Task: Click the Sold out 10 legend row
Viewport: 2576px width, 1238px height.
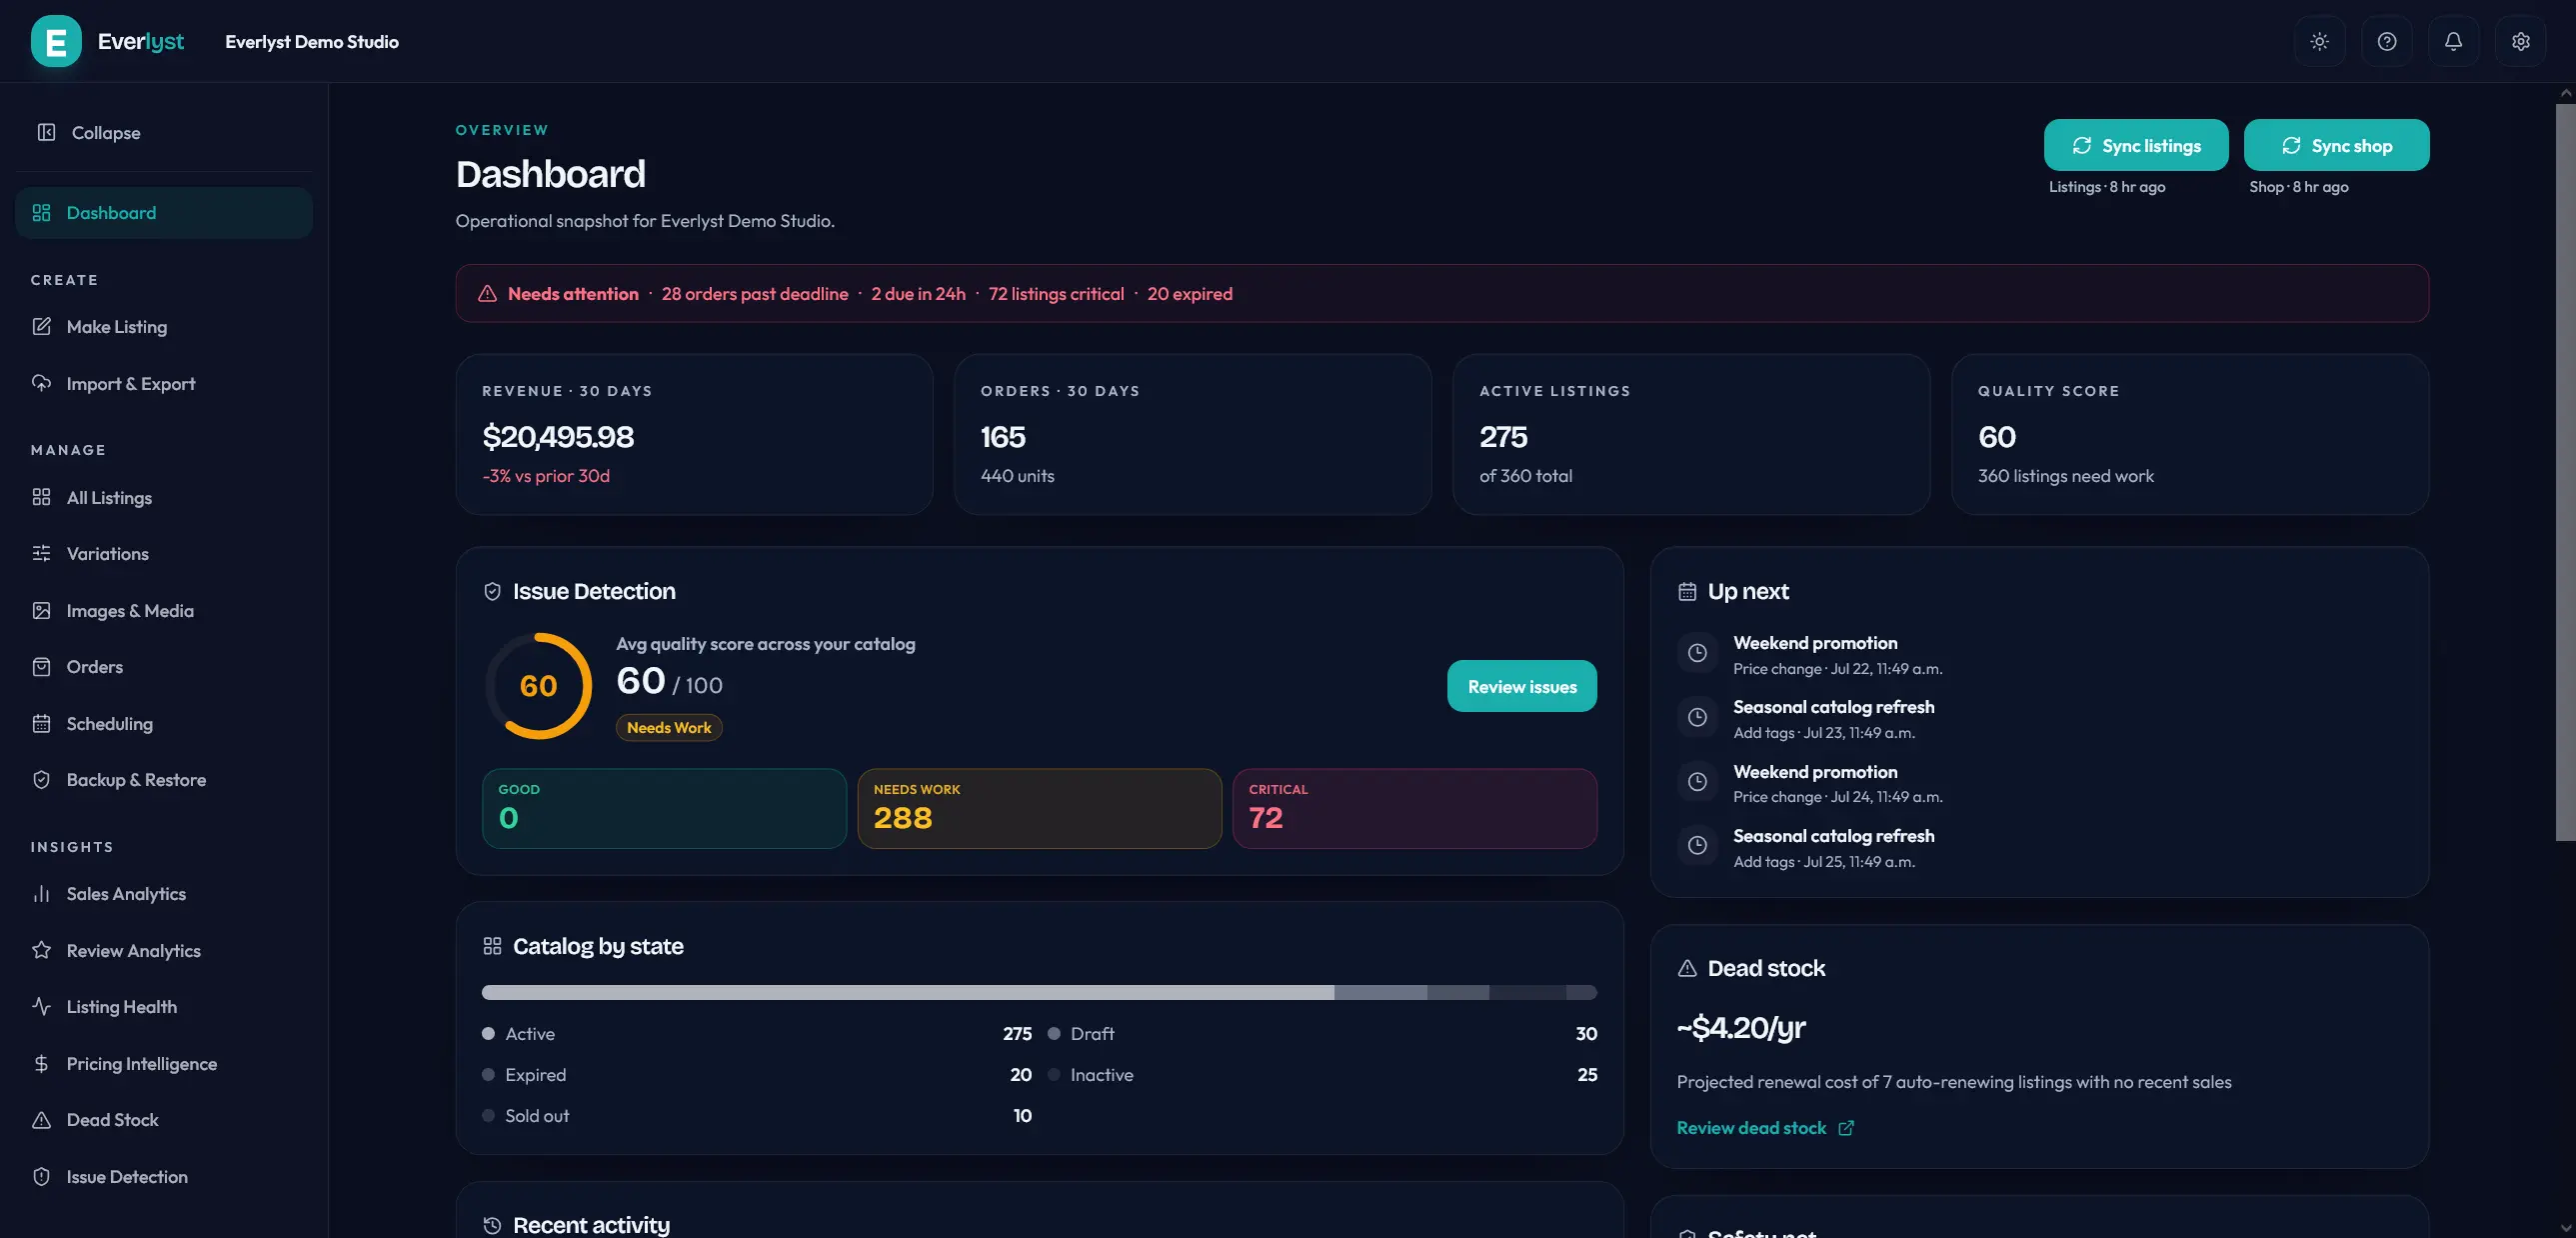Action: tap(757, 1116)
